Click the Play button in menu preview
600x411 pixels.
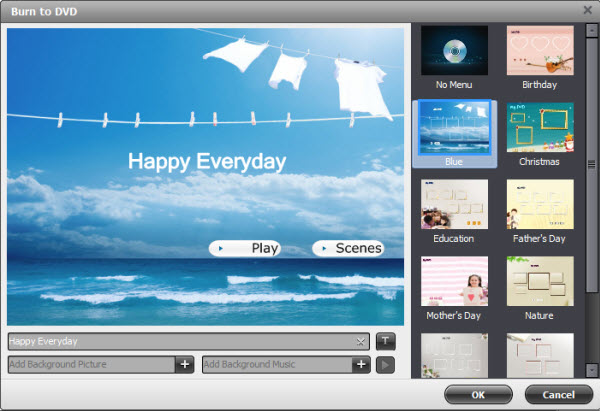245,248
